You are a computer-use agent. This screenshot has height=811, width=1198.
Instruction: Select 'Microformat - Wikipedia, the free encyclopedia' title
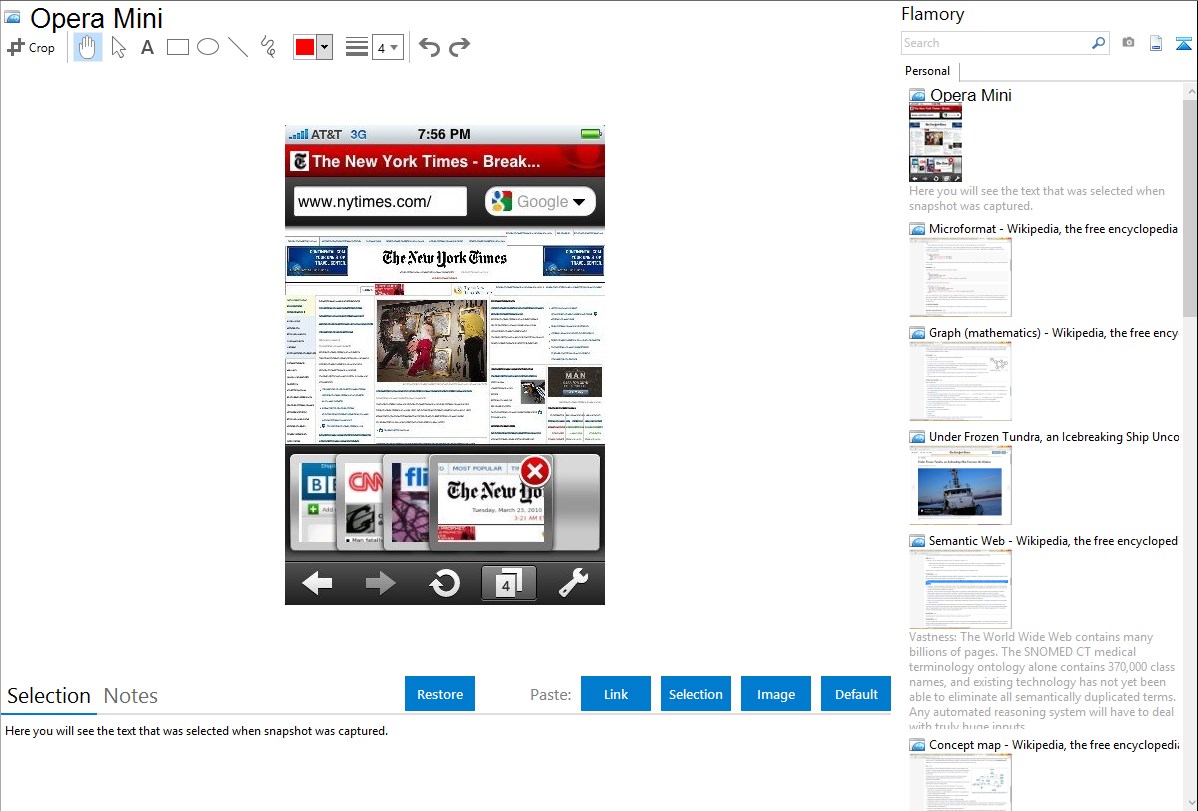pyautogui.click(x=1053, y=229)
